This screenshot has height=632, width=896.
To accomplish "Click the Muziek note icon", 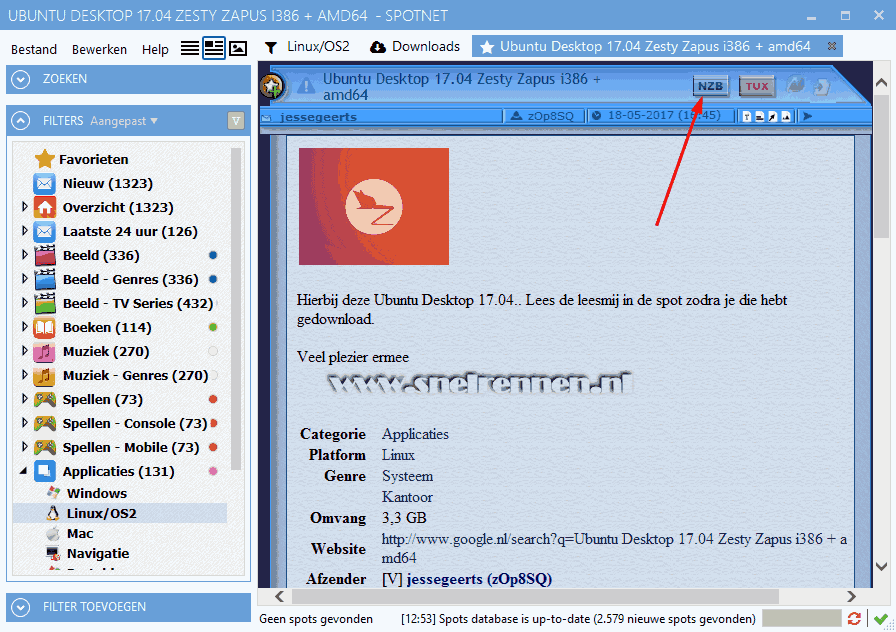I will [45, 351].
